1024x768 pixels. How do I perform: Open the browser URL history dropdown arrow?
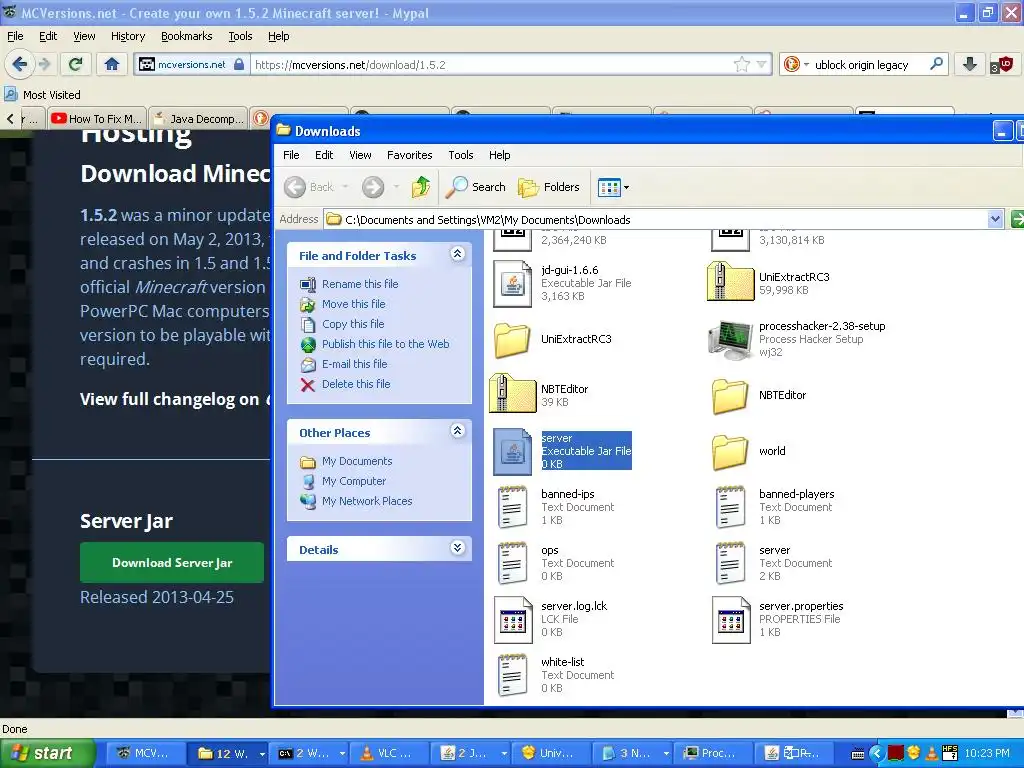[761, 64]
